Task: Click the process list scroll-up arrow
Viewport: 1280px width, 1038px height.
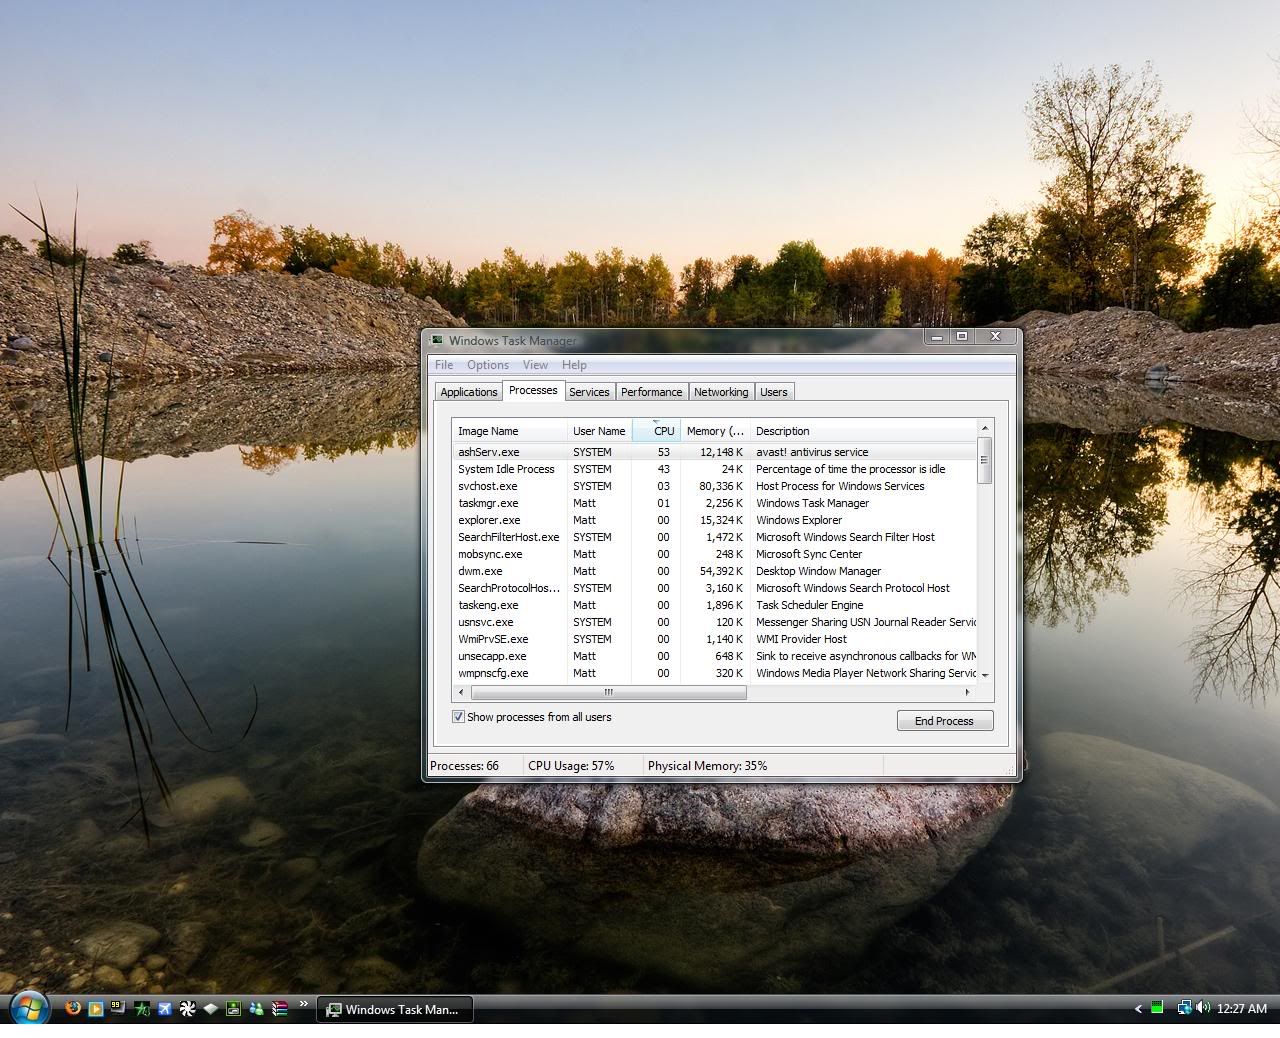Action: [985, 428]
